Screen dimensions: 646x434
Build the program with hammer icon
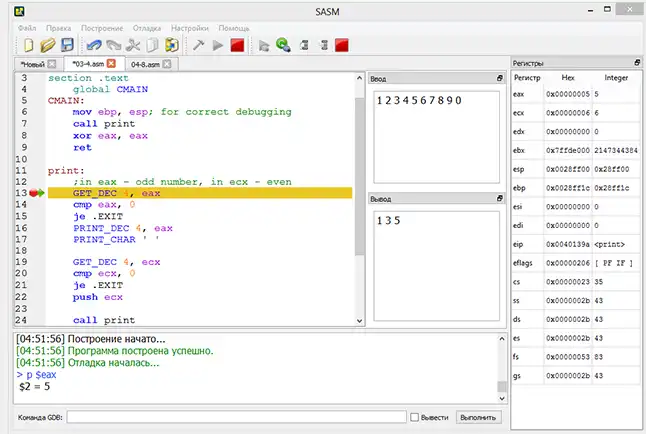click(198, 45)
